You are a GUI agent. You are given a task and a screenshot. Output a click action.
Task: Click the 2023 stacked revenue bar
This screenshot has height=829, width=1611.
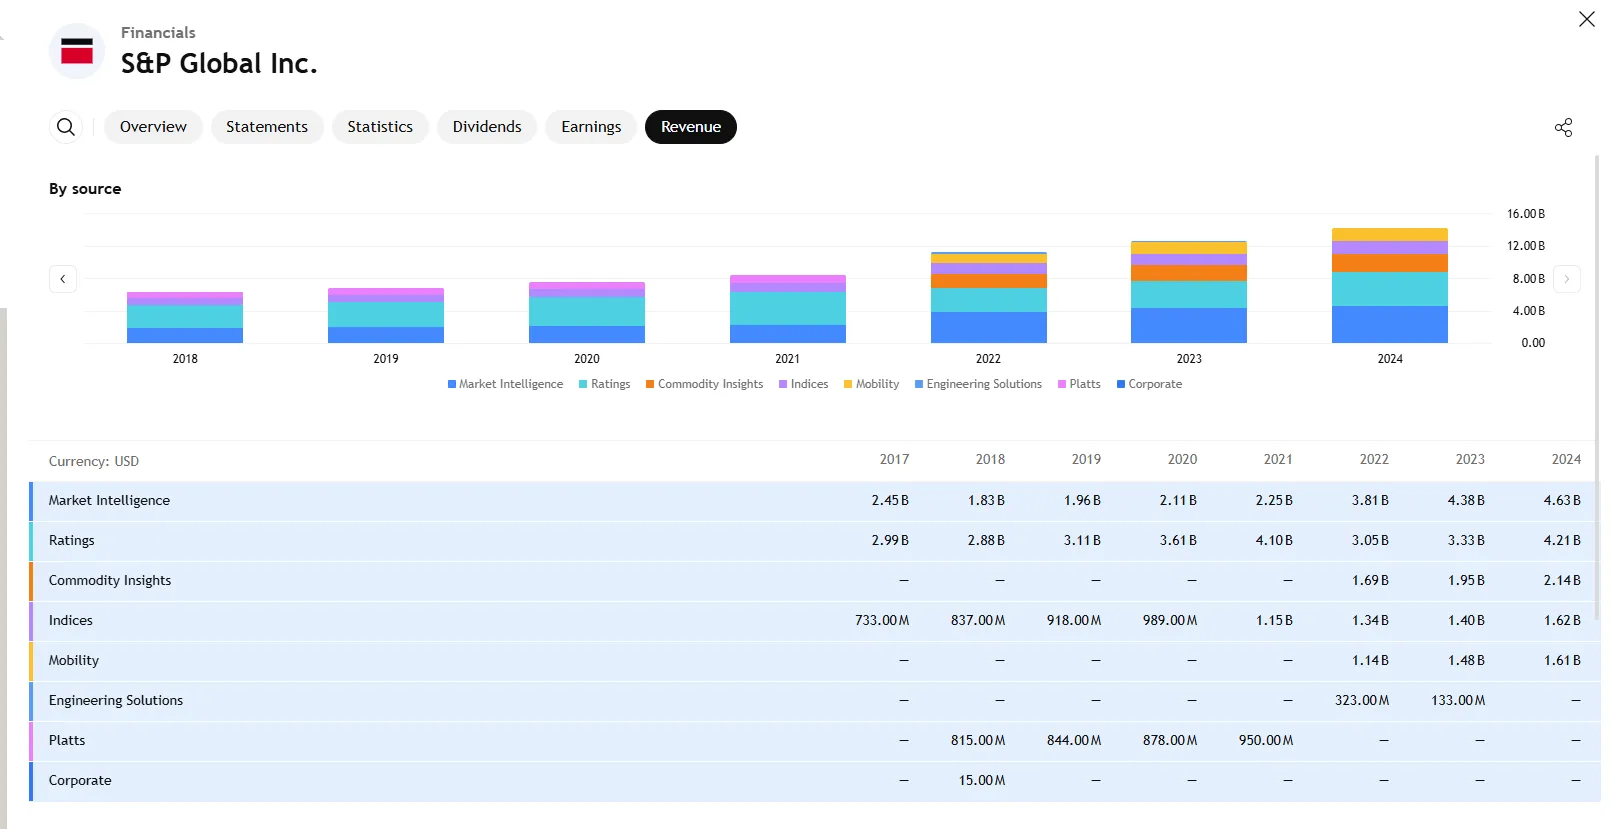pyautogui.click(x=1189, y=292)
